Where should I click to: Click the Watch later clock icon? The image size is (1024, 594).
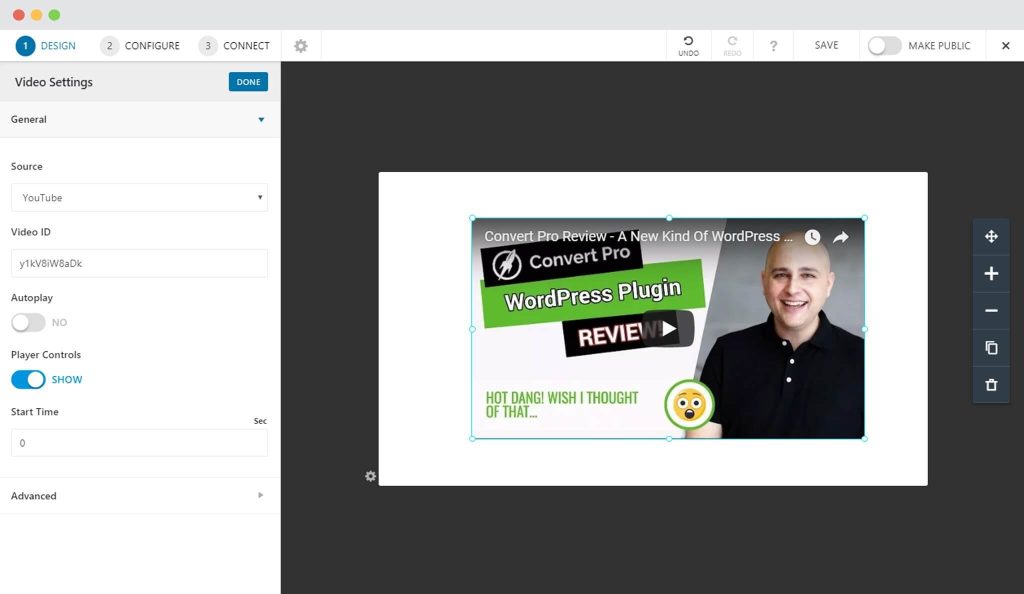(812, 237)
